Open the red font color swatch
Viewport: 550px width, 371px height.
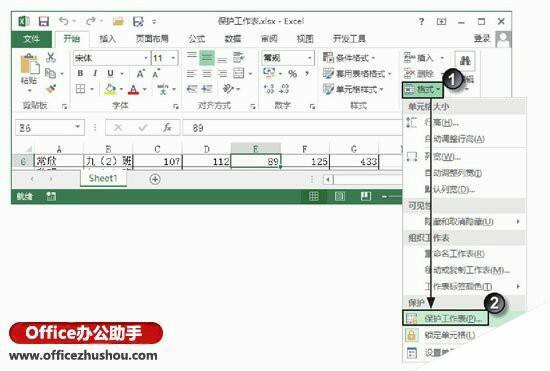pyautogui.click(x=133, y=89)
